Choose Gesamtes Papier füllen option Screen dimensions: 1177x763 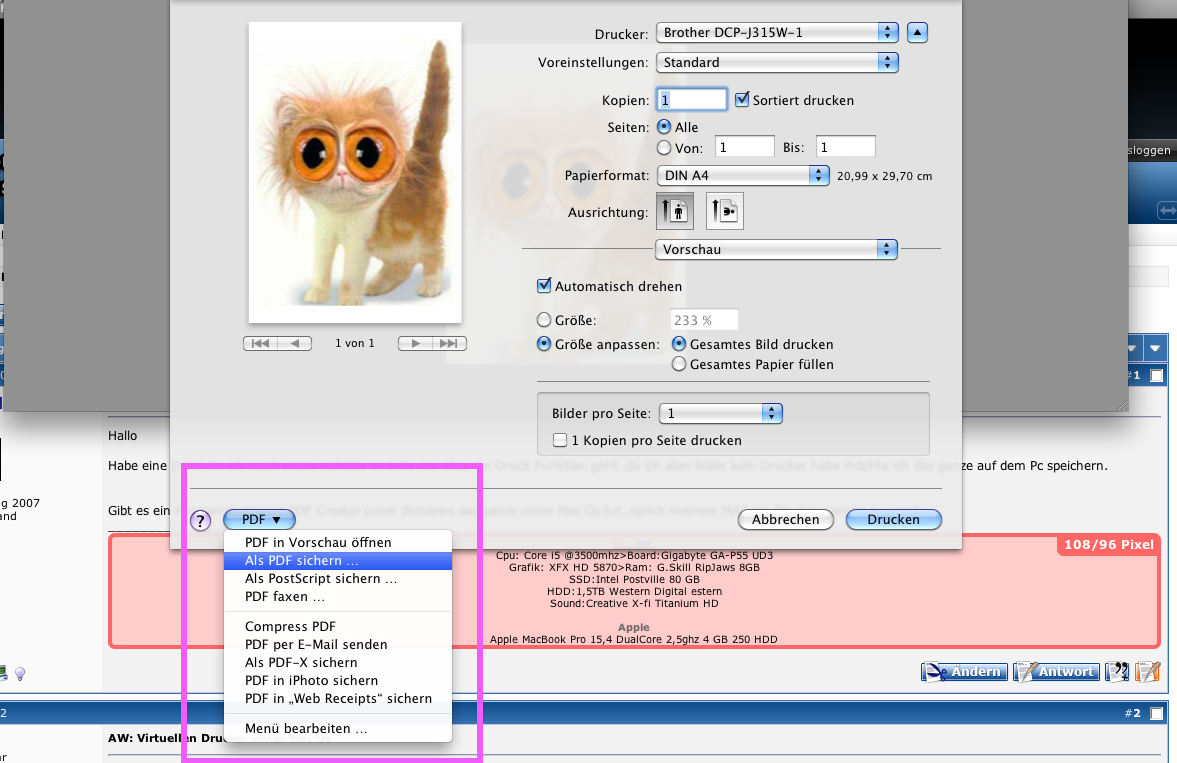pyautogui.click(x=679, y=364)
